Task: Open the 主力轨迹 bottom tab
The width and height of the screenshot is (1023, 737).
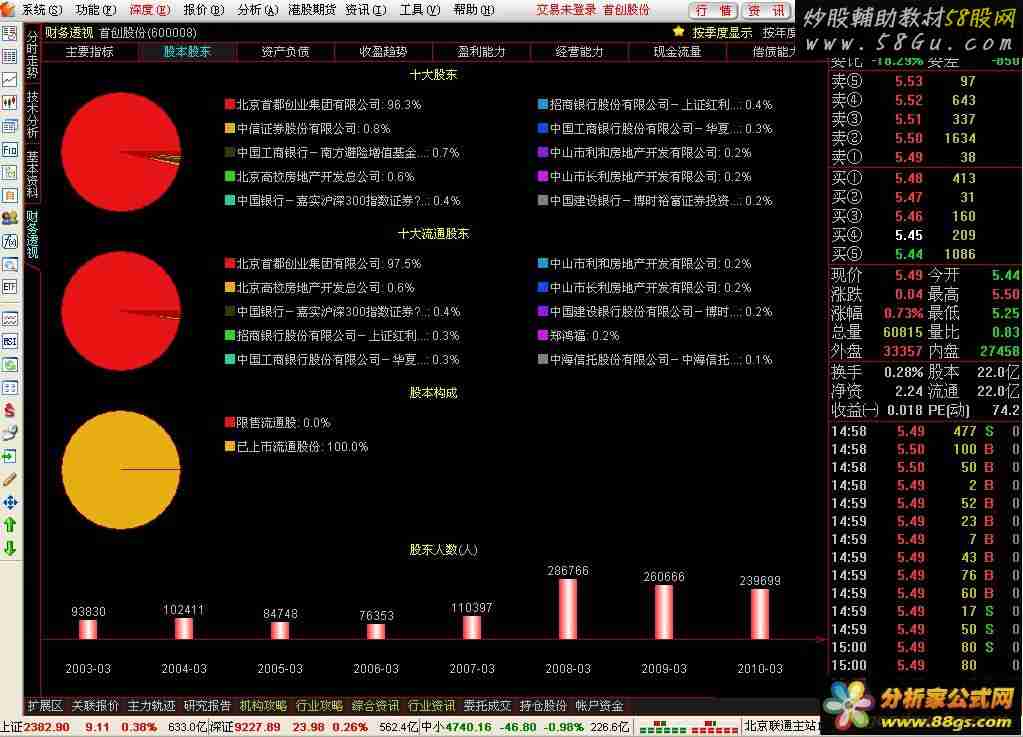Action: (x=151, y=706)
